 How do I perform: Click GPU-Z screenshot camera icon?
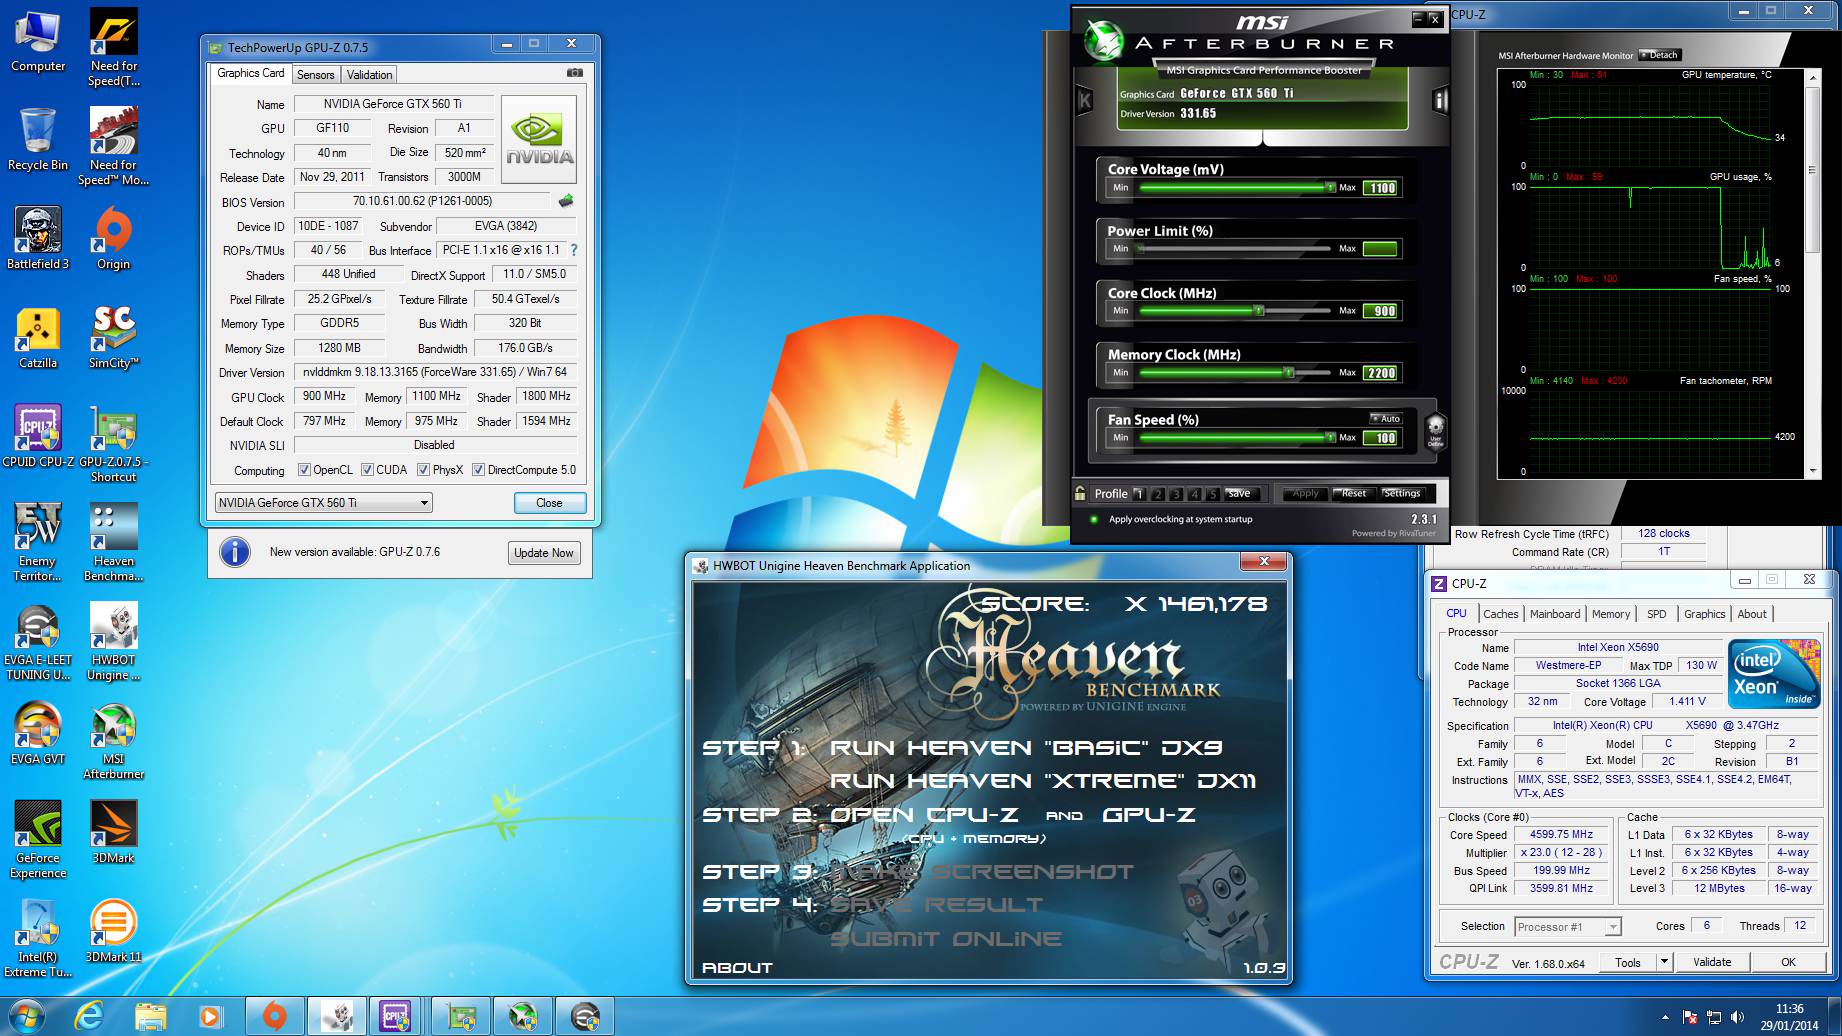[574, 73]
